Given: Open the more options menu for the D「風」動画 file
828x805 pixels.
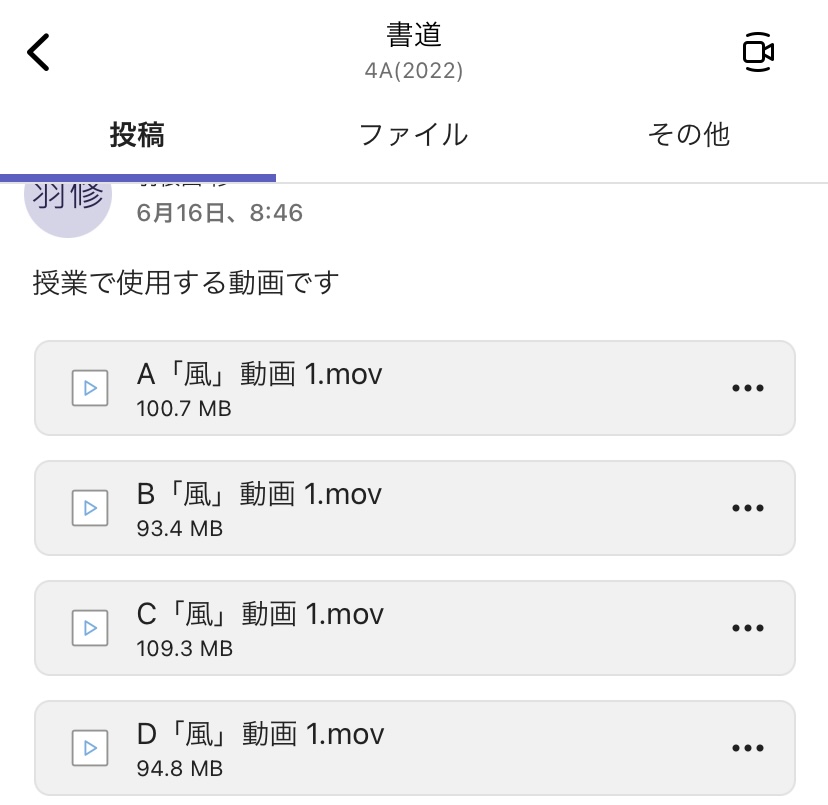Looking at the screenshot, I should click(748, 748).
